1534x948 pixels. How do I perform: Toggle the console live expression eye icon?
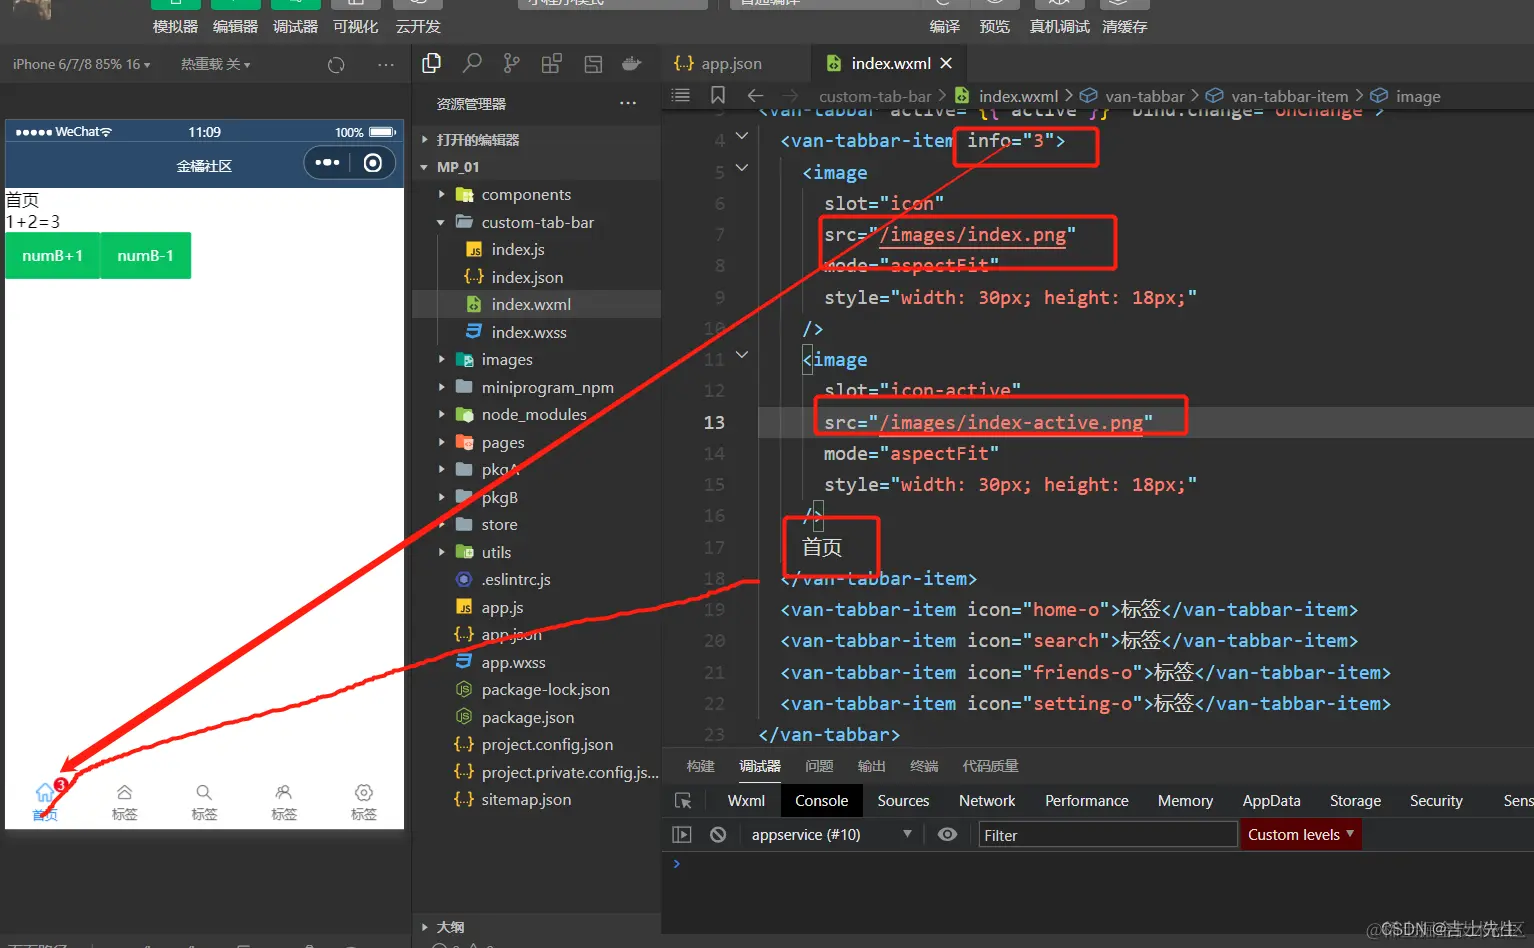point(947,834)
